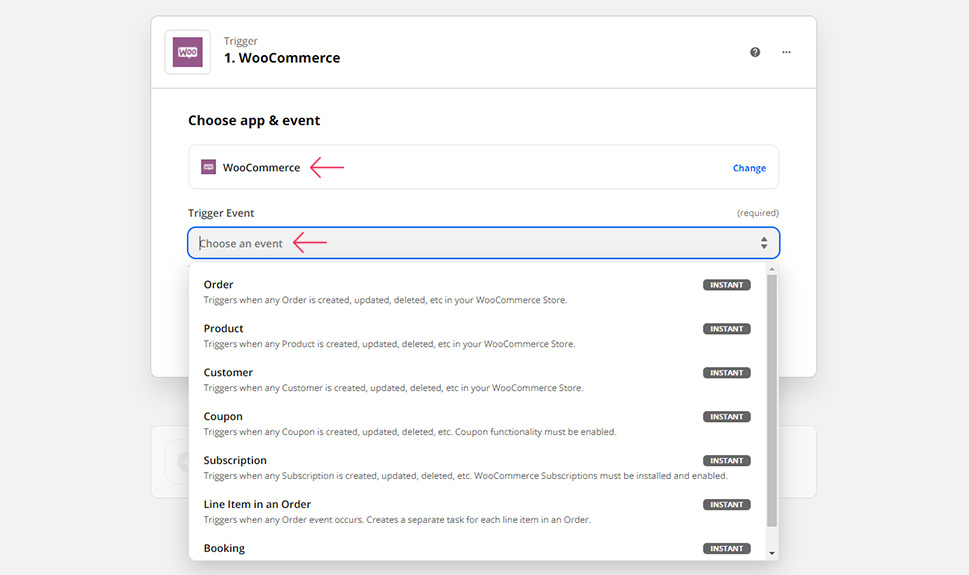Click INSTANT badge for Line Item in an Order
Image resolution: width=969 pixels, height=575 pixels.
(727, 505)
